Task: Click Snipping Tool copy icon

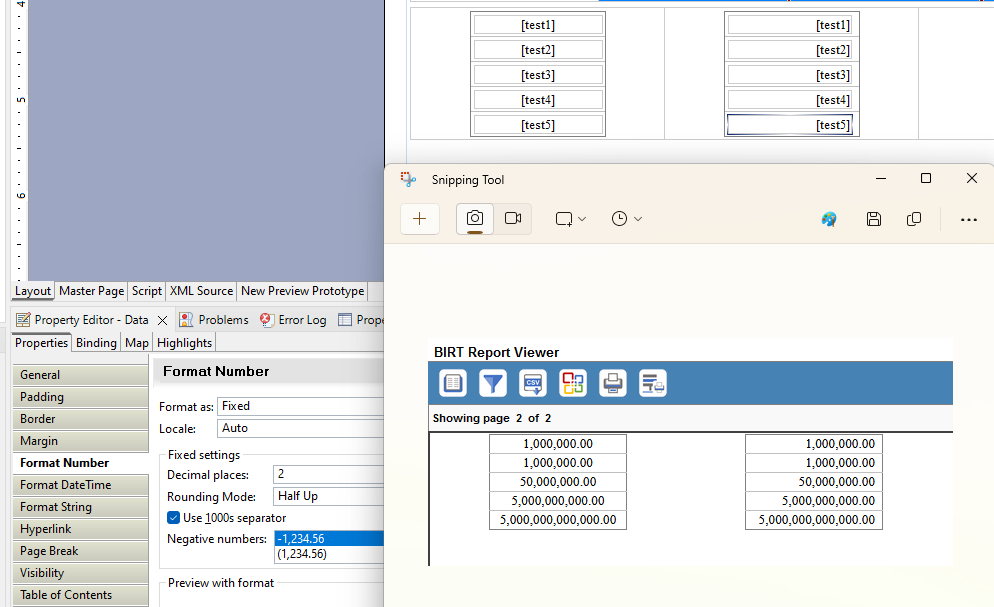Action: pos(913,219)
